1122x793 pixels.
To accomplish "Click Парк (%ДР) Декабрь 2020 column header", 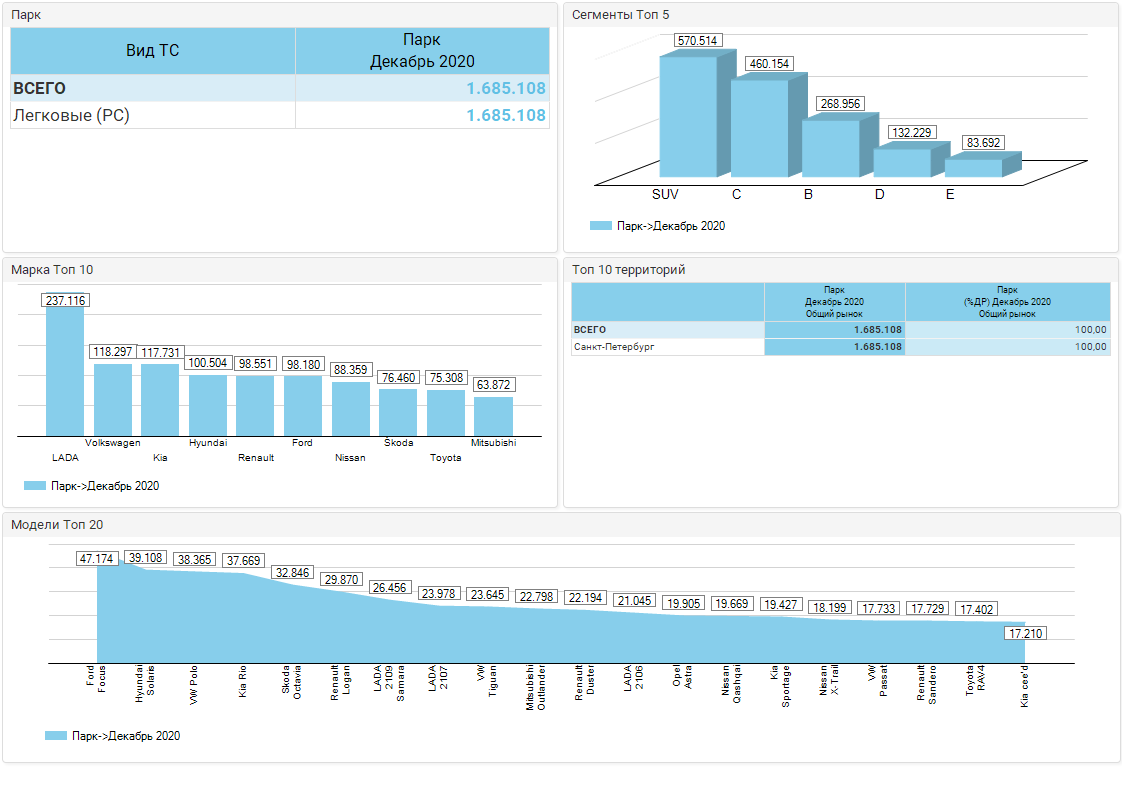I will pos(1007,301).
